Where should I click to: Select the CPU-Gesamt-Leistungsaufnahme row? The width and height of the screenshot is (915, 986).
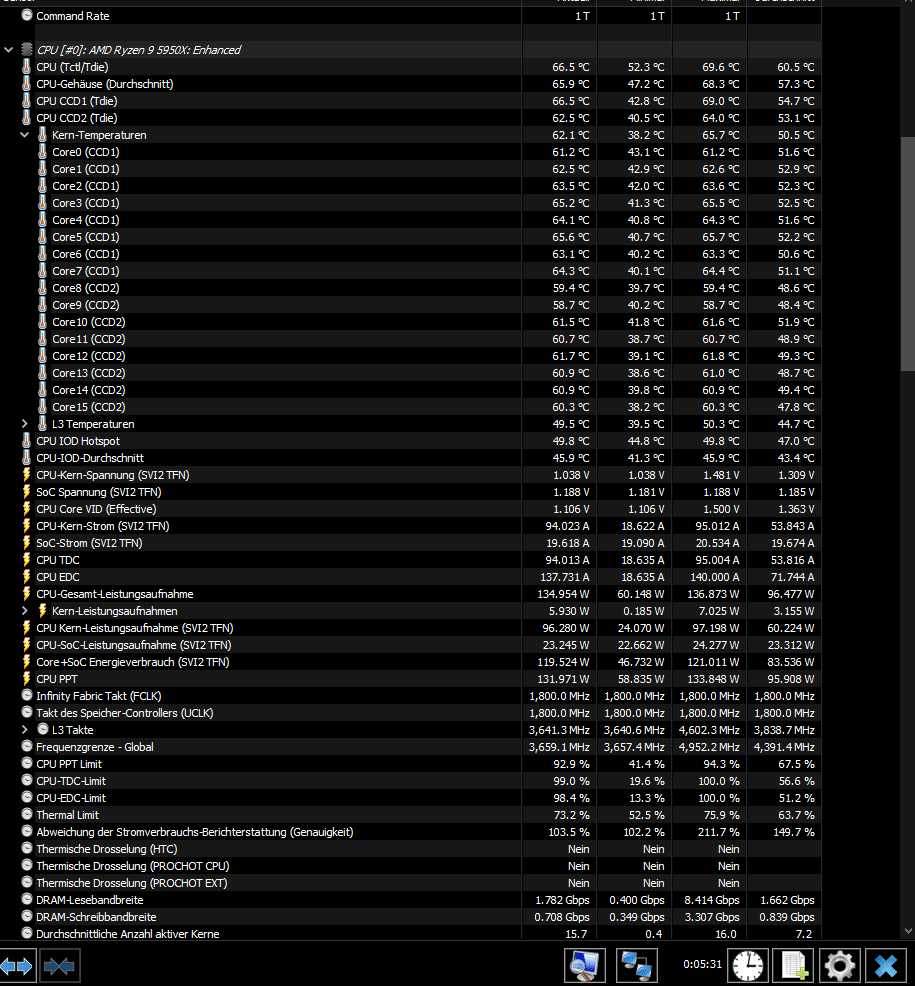click(411, 594)
